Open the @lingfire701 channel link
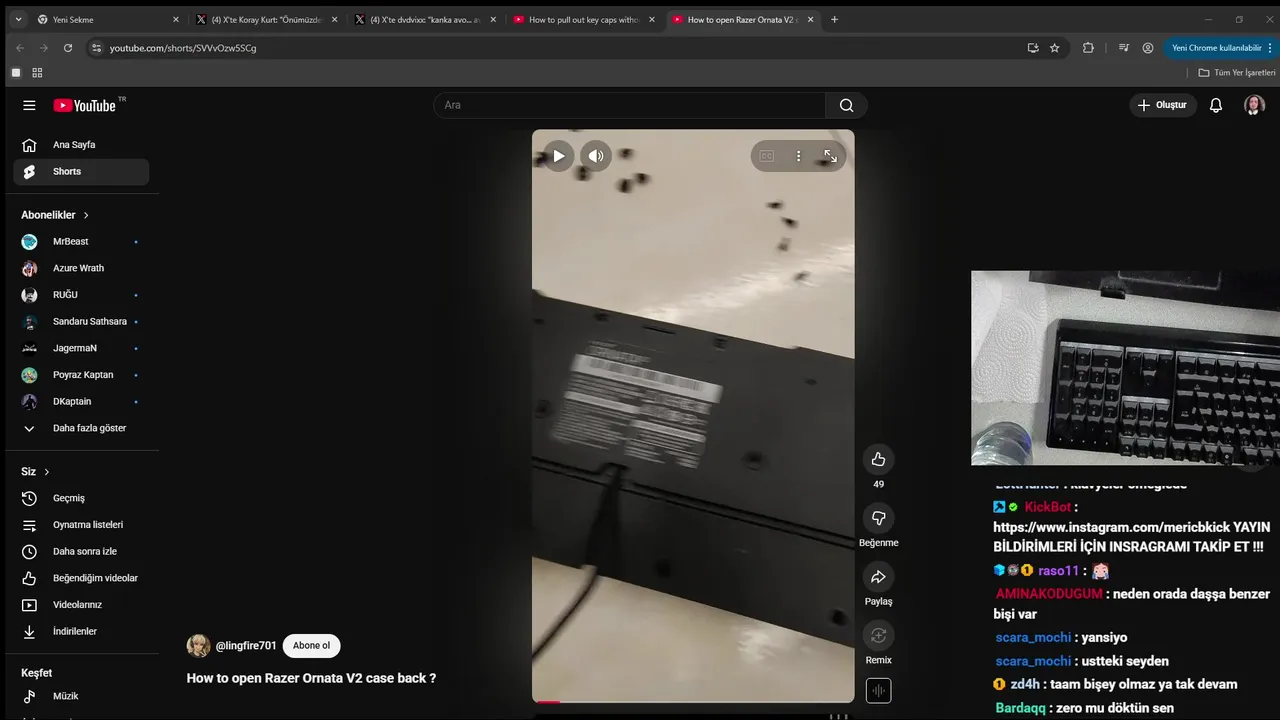Viewport: 1280px width, 720px height. [x=246, y=646]
